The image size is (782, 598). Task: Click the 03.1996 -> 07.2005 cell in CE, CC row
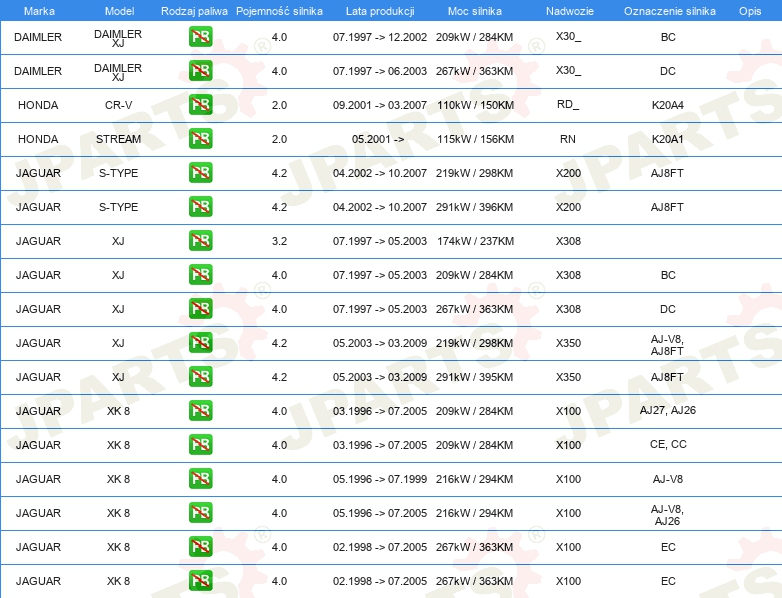point(380,445)
